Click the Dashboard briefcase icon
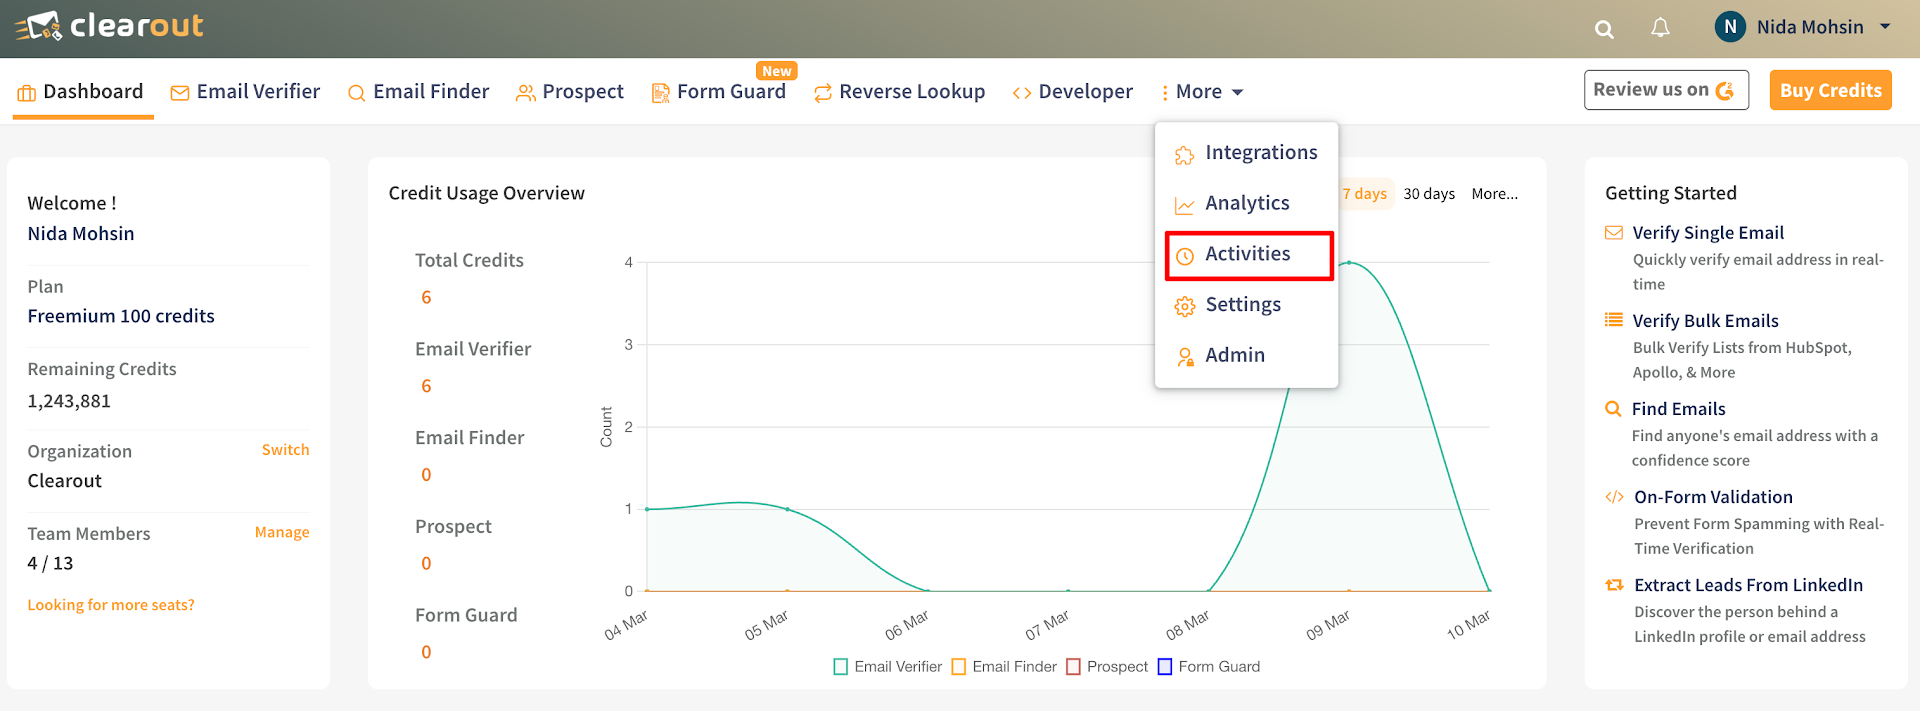The height and width of the screenshot is (711, 1920). click(27, 93)
